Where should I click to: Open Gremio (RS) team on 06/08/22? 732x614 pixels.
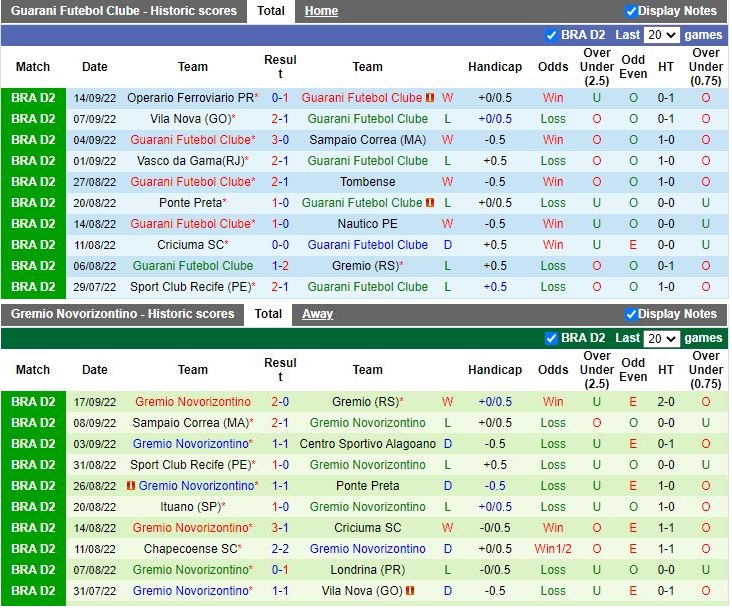pos(365,266)
